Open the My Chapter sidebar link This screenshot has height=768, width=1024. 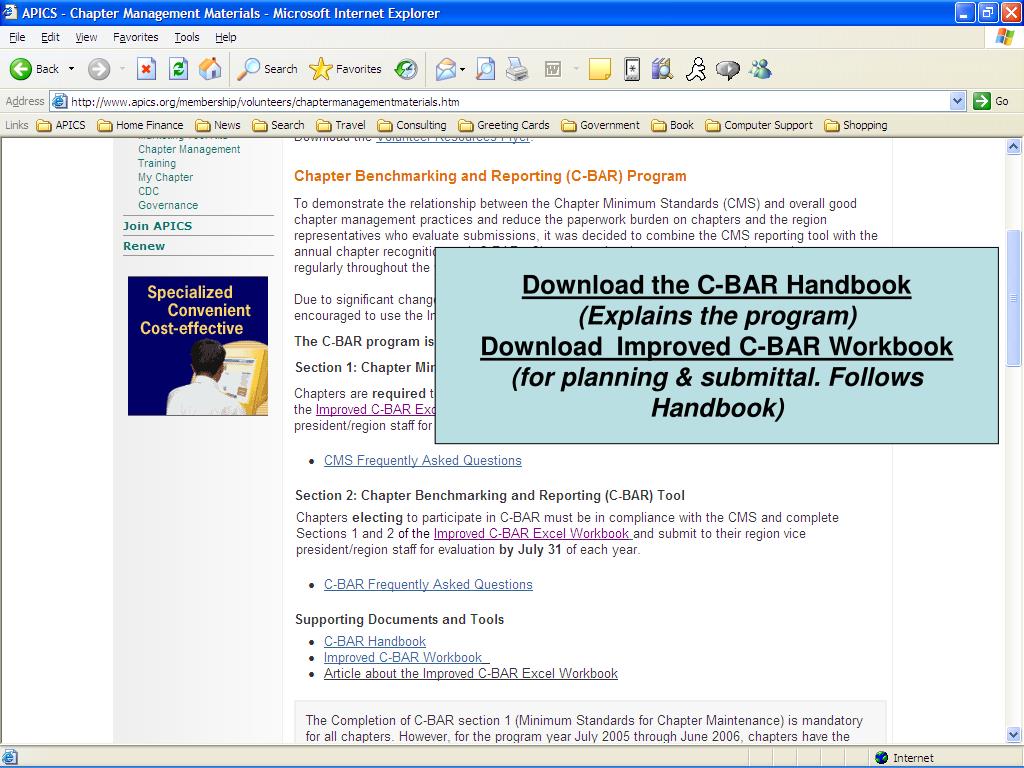click(165, 177)
